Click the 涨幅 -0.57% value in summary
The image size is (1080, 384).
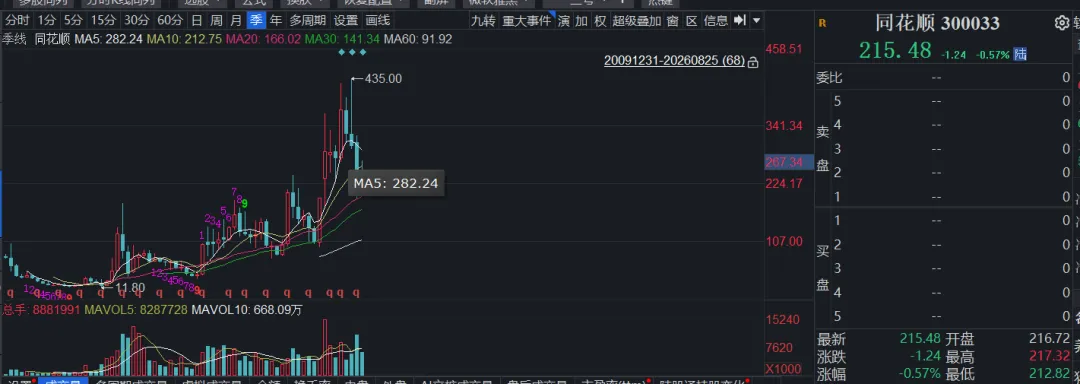coord(919,375)
